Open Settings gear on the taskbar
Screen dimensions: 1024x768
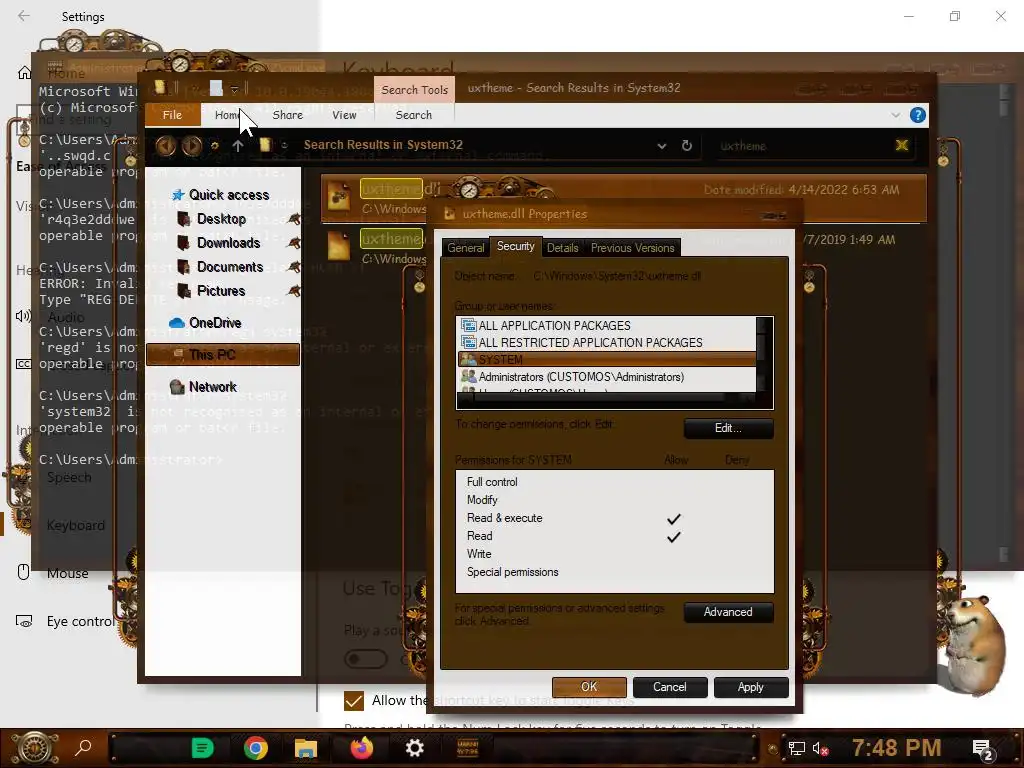coord(415,748)
